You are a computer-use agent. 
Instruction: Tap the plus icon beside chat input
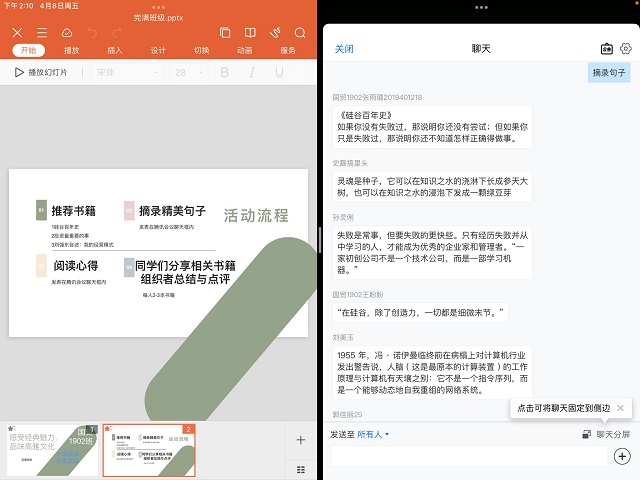tap(622, 456)
